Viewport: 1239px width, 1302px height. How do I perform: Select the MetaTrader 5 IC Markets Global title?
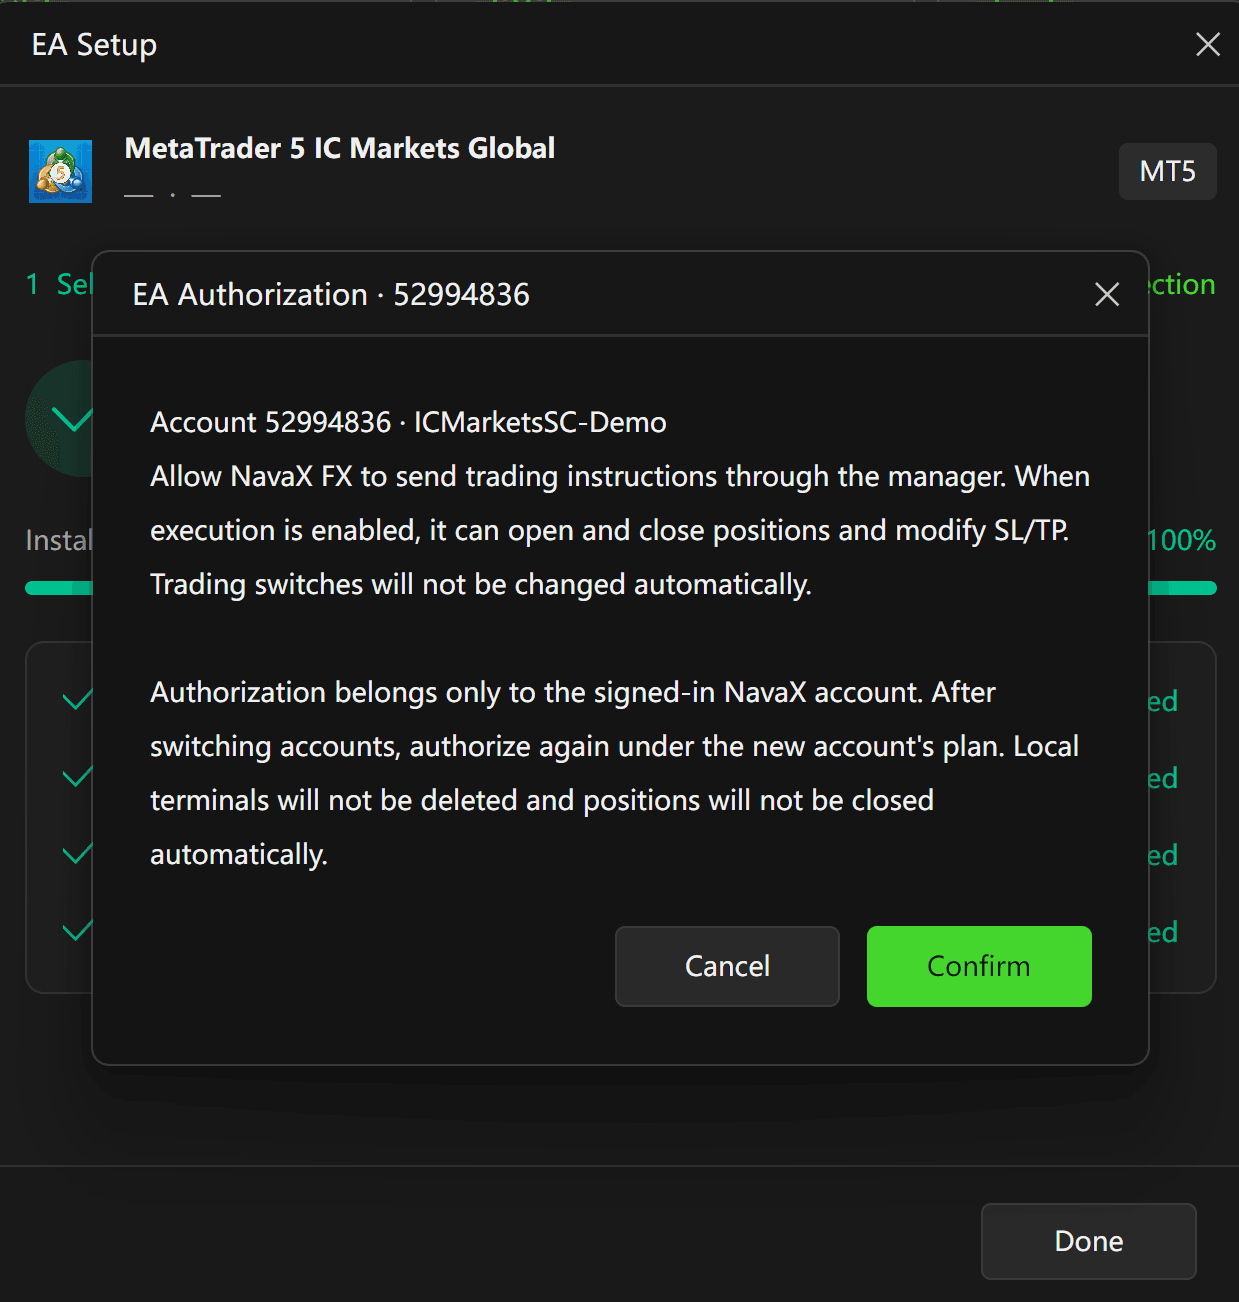(x=340, y=148)
